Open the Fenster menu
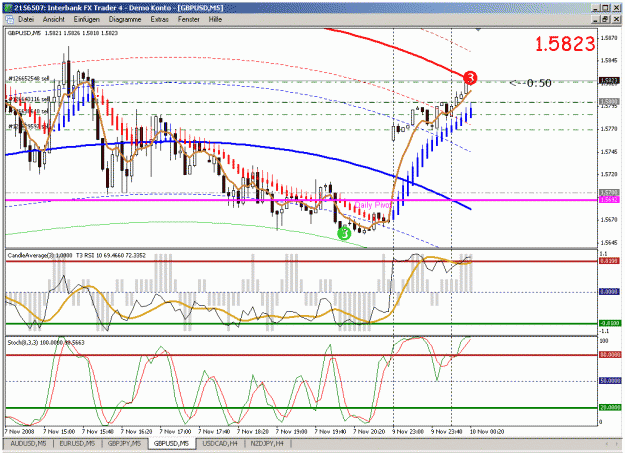The image size is (625, 453). 189,19
